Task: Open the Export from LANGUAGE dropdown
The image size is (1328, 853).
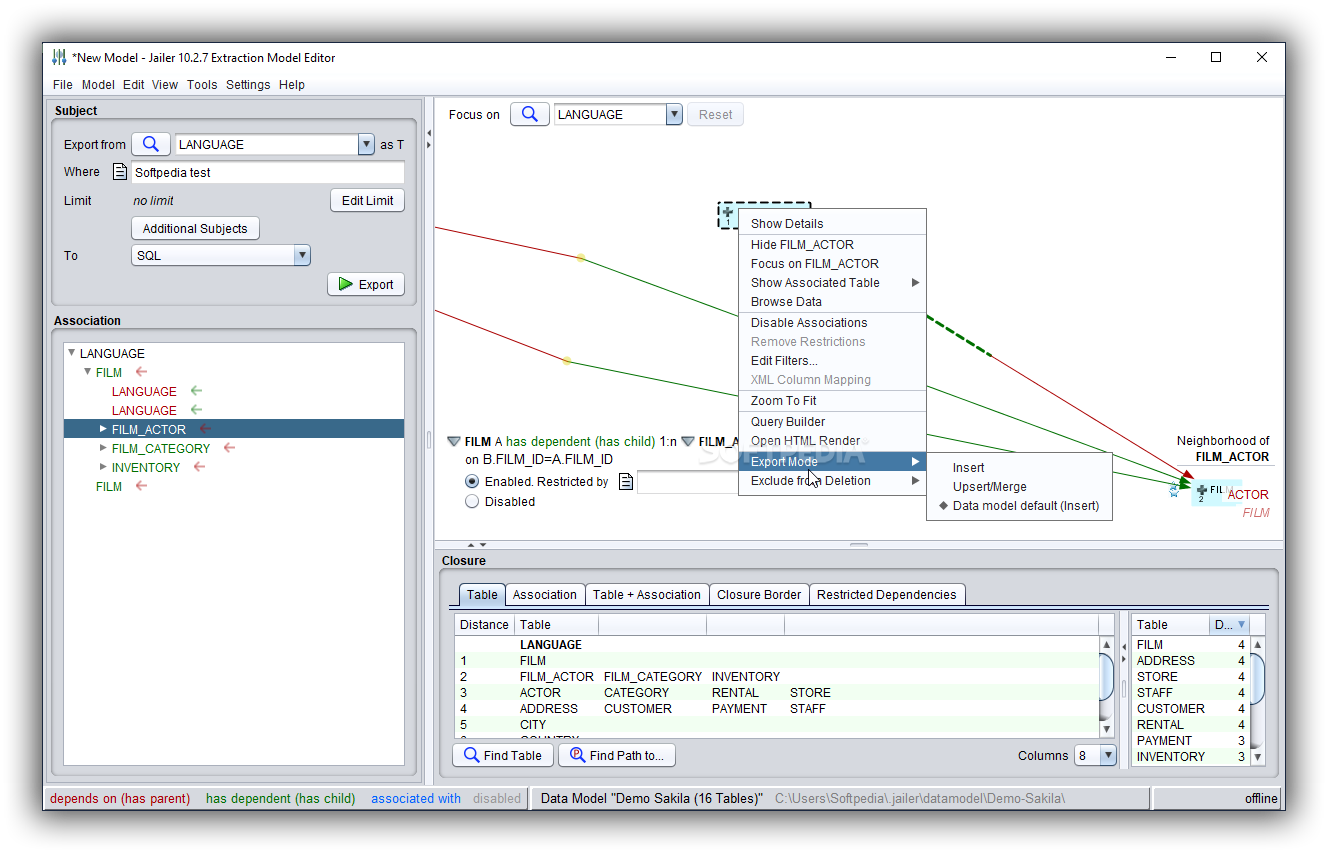Action: (x=365, y=144)
